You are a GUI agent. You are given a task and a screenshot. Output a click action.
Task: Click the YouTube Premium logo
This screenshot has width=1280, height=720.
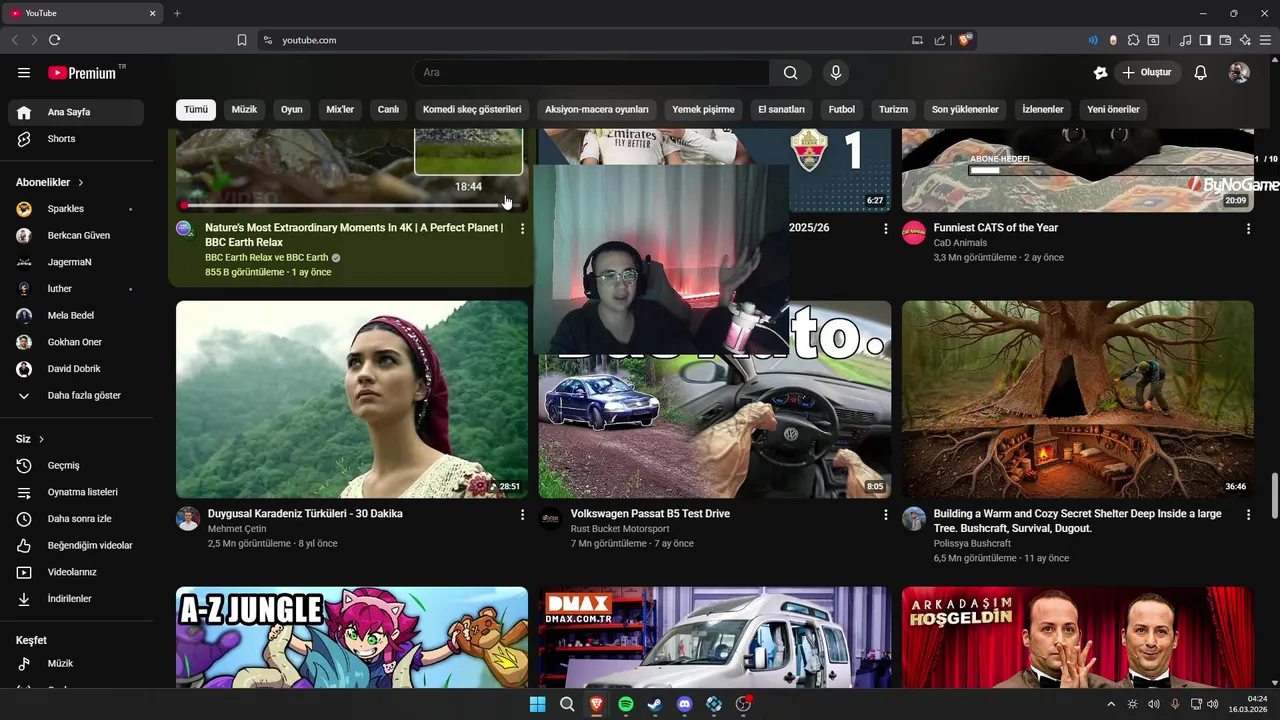(x=82, y=73)
